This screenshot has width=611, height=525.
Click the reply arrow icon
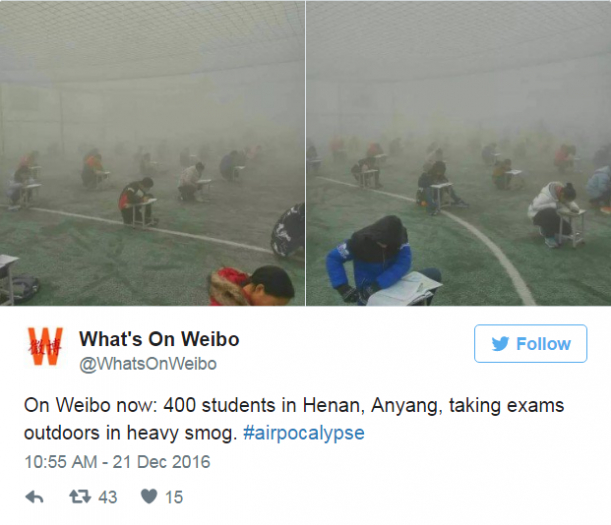click(34, 497)
